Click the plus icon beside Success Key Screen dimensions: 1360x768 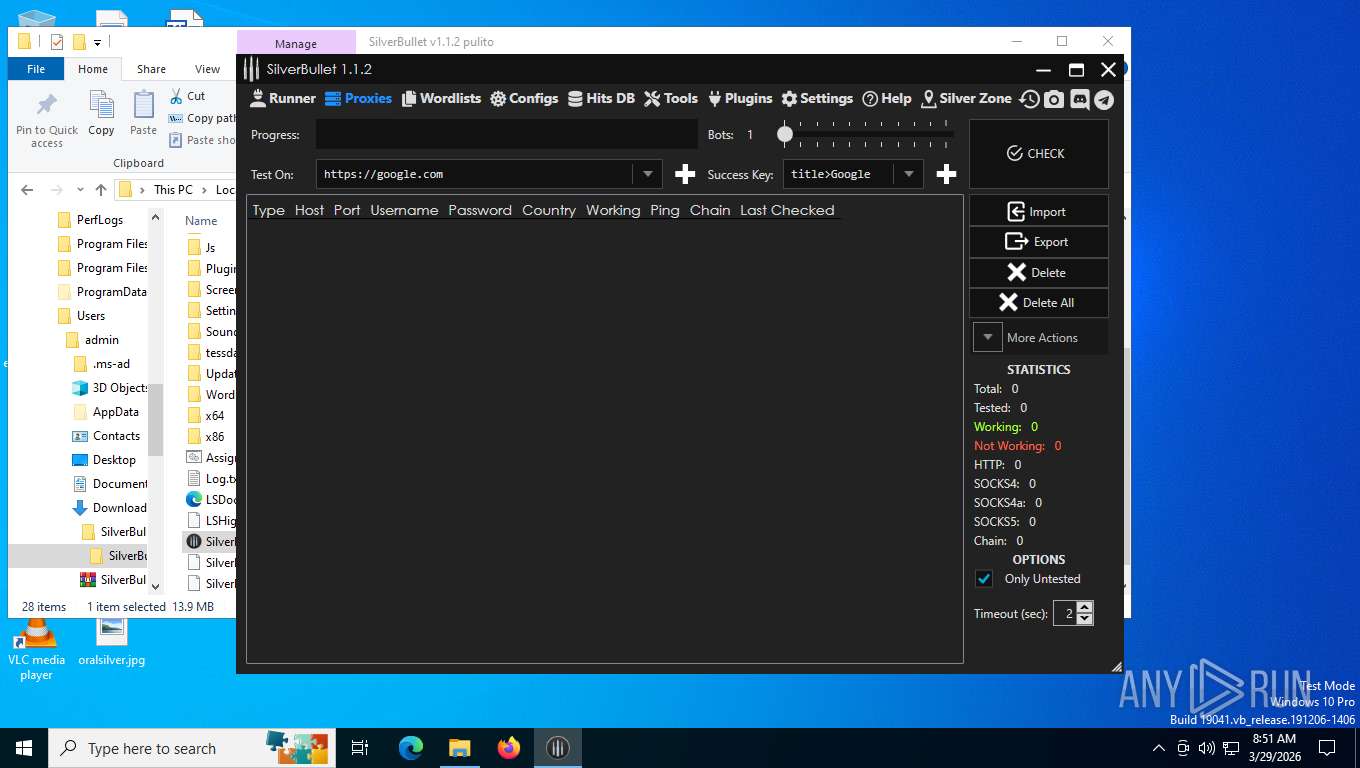(x=946, y=175)
